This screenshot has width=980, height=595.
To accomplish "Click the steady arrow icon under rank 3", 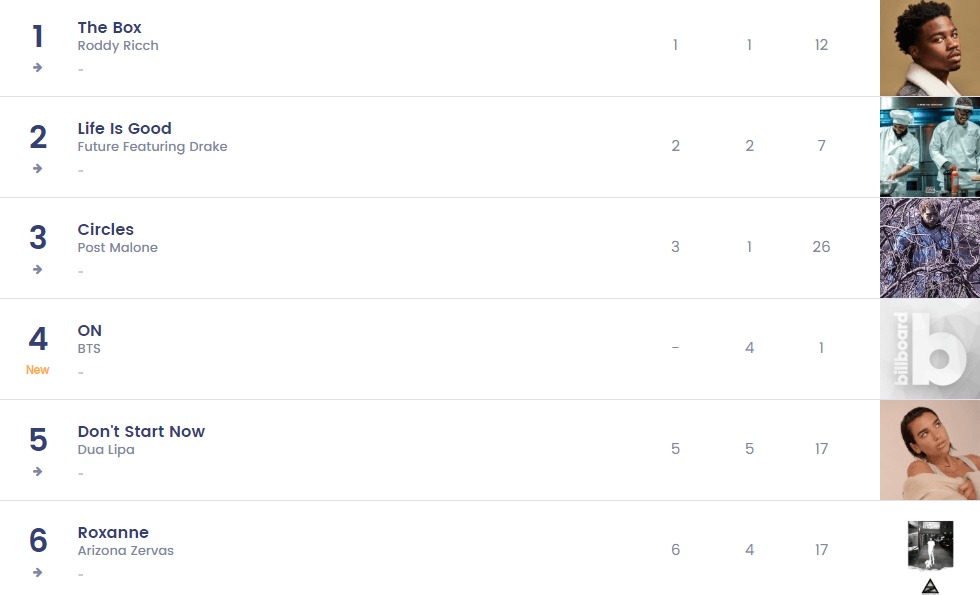I will [38, 270].
